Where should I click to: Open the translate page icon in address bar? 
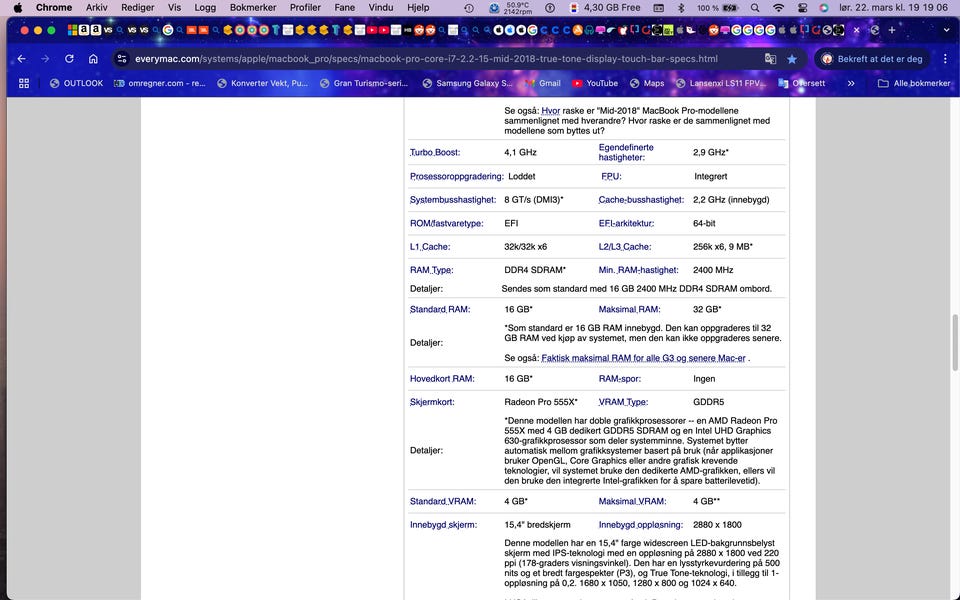[x=770, y=59]
